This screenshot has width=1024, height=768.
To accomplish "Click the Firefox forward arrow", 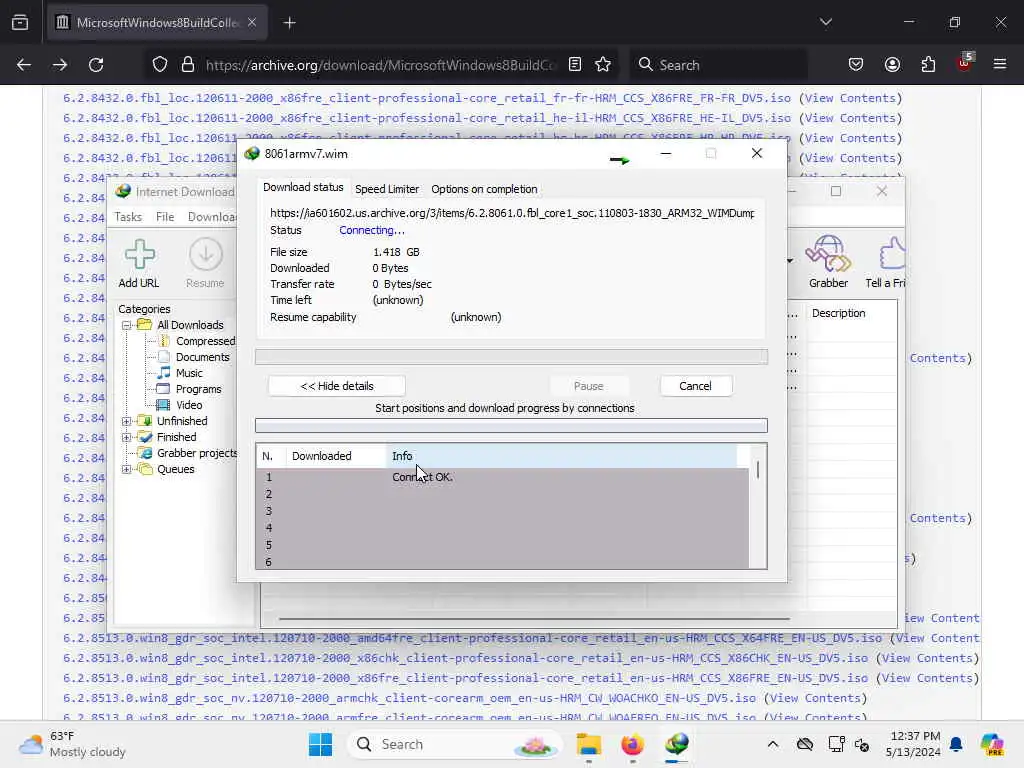I will coord(60,65).
